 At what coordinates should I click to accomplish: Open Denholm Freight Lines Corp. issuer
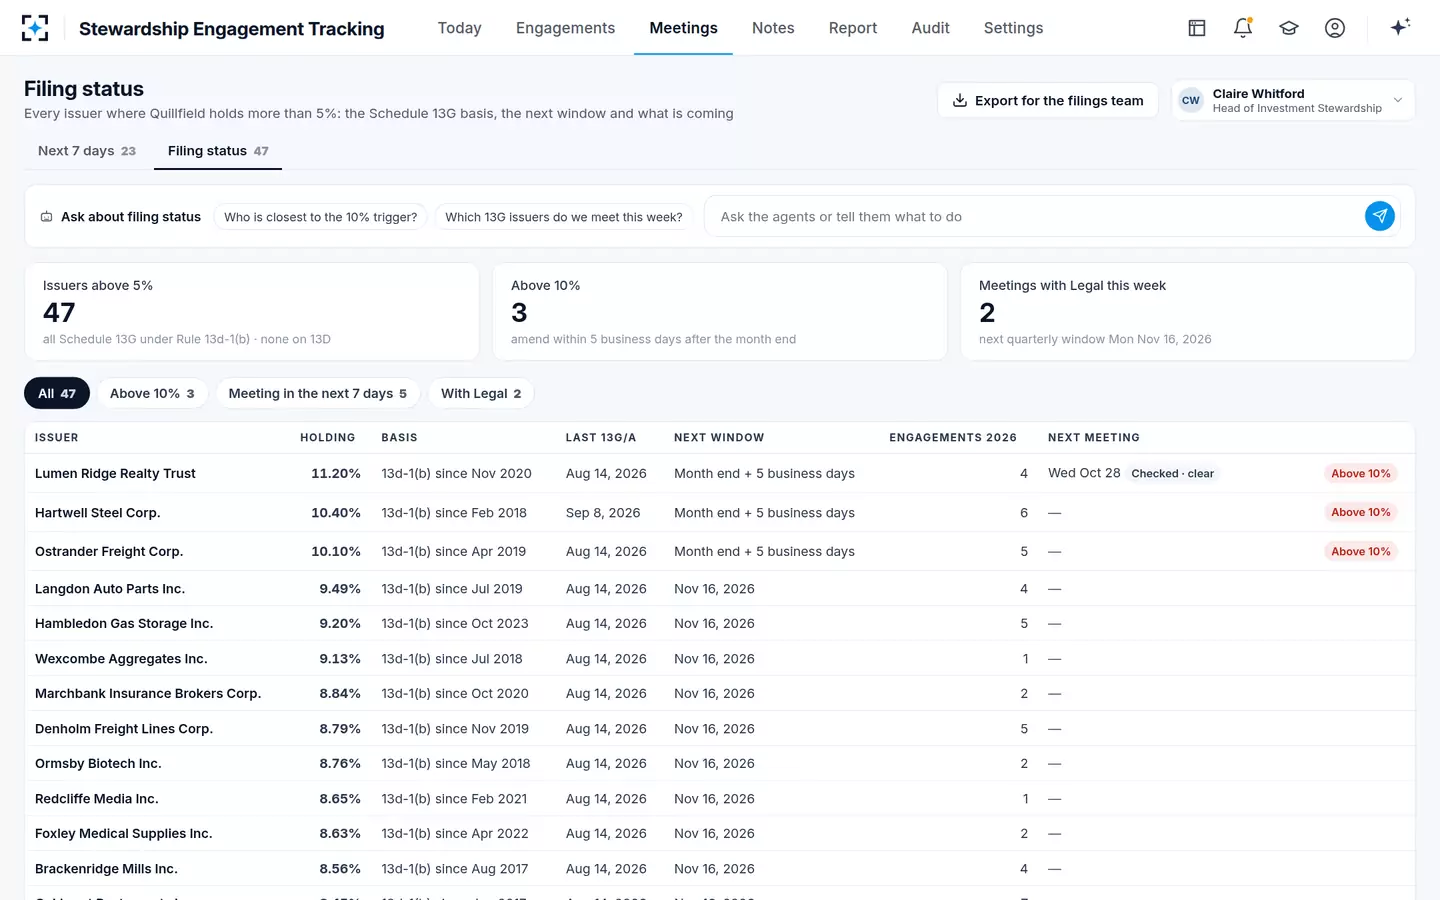(124, 729)
